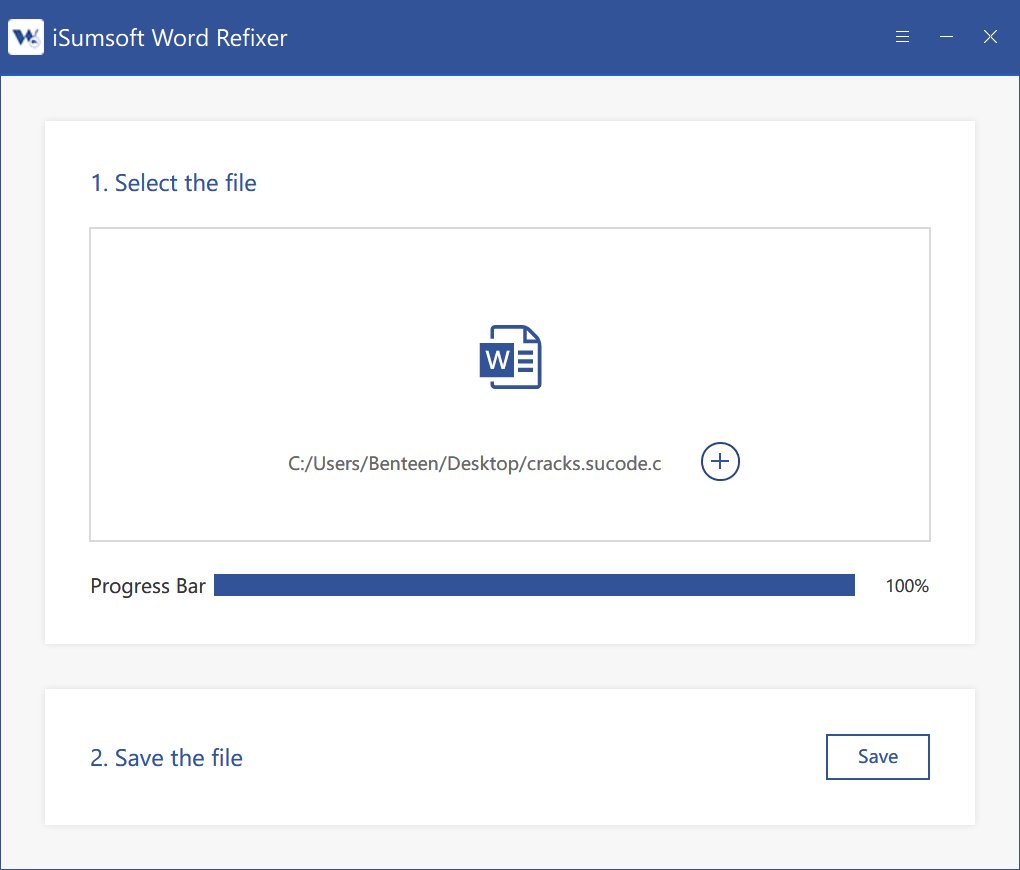Select the file path C:/Users/Benteen/Desktop text

point(475,463)
